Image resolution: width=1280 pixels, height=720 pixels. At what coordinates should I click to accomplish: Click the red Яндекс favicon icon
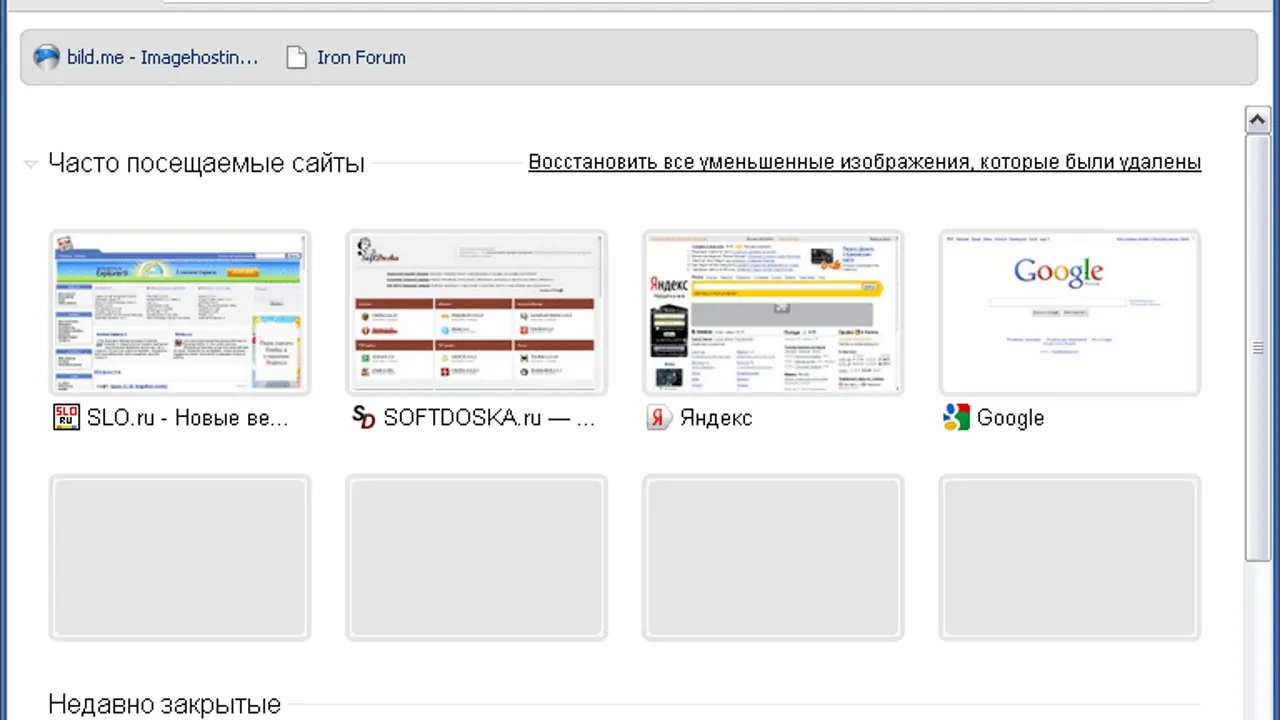coord(658,418)
